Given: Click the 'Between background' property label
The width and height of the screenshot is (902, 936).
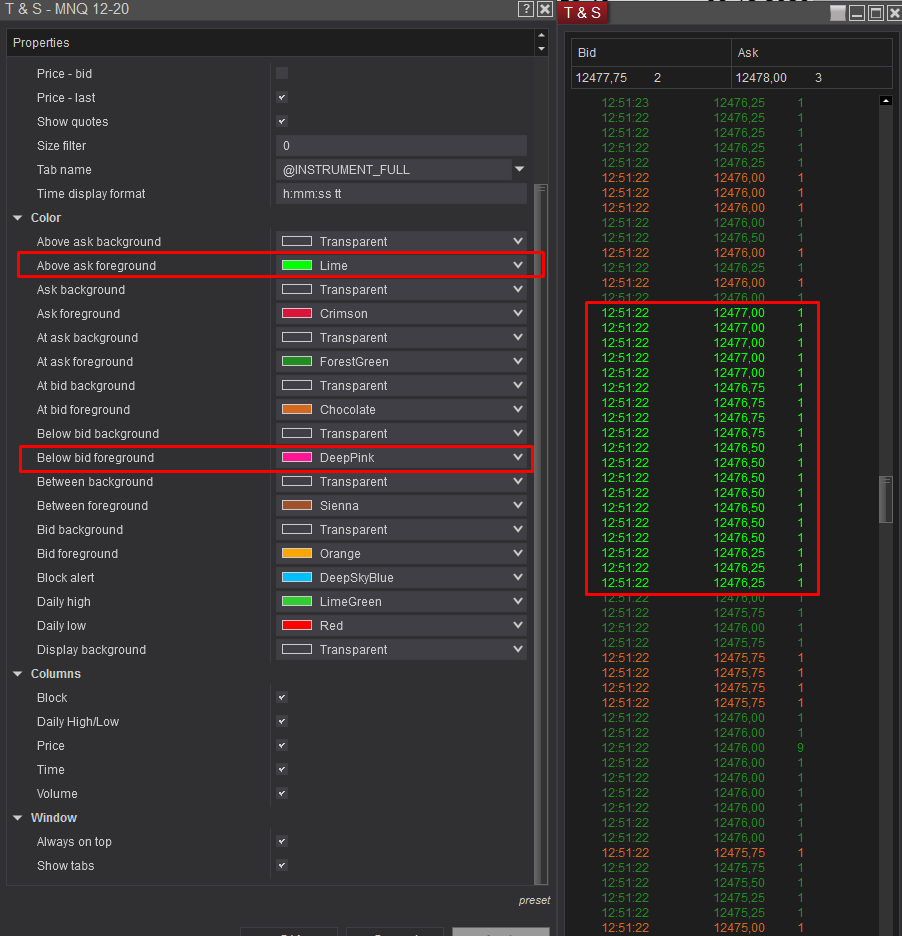Looking at the screenshot, I should [95, 482].
